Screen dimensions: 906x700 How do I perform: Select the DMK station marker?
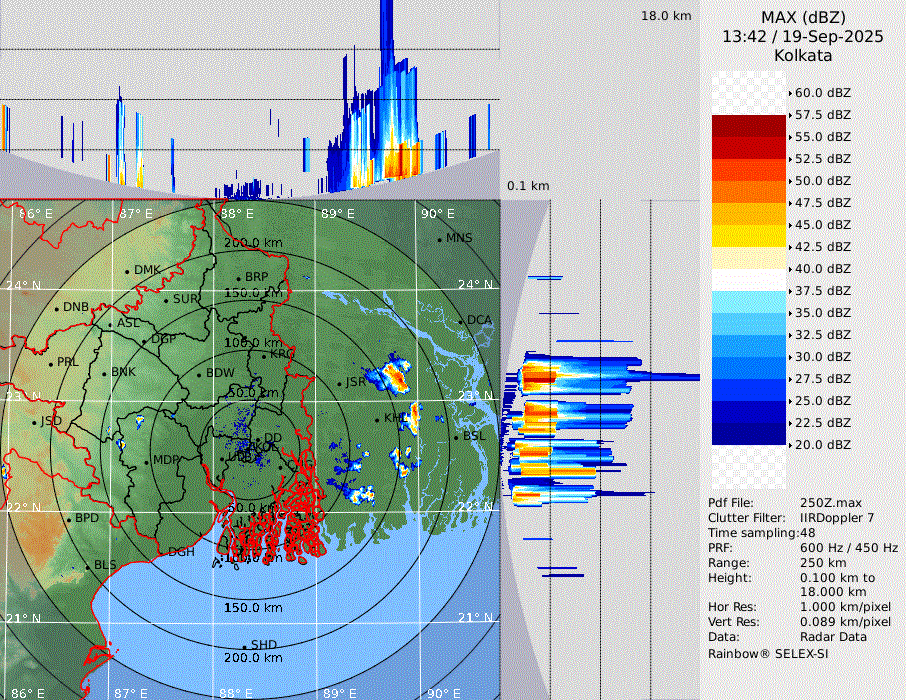[x=128, y=271]
